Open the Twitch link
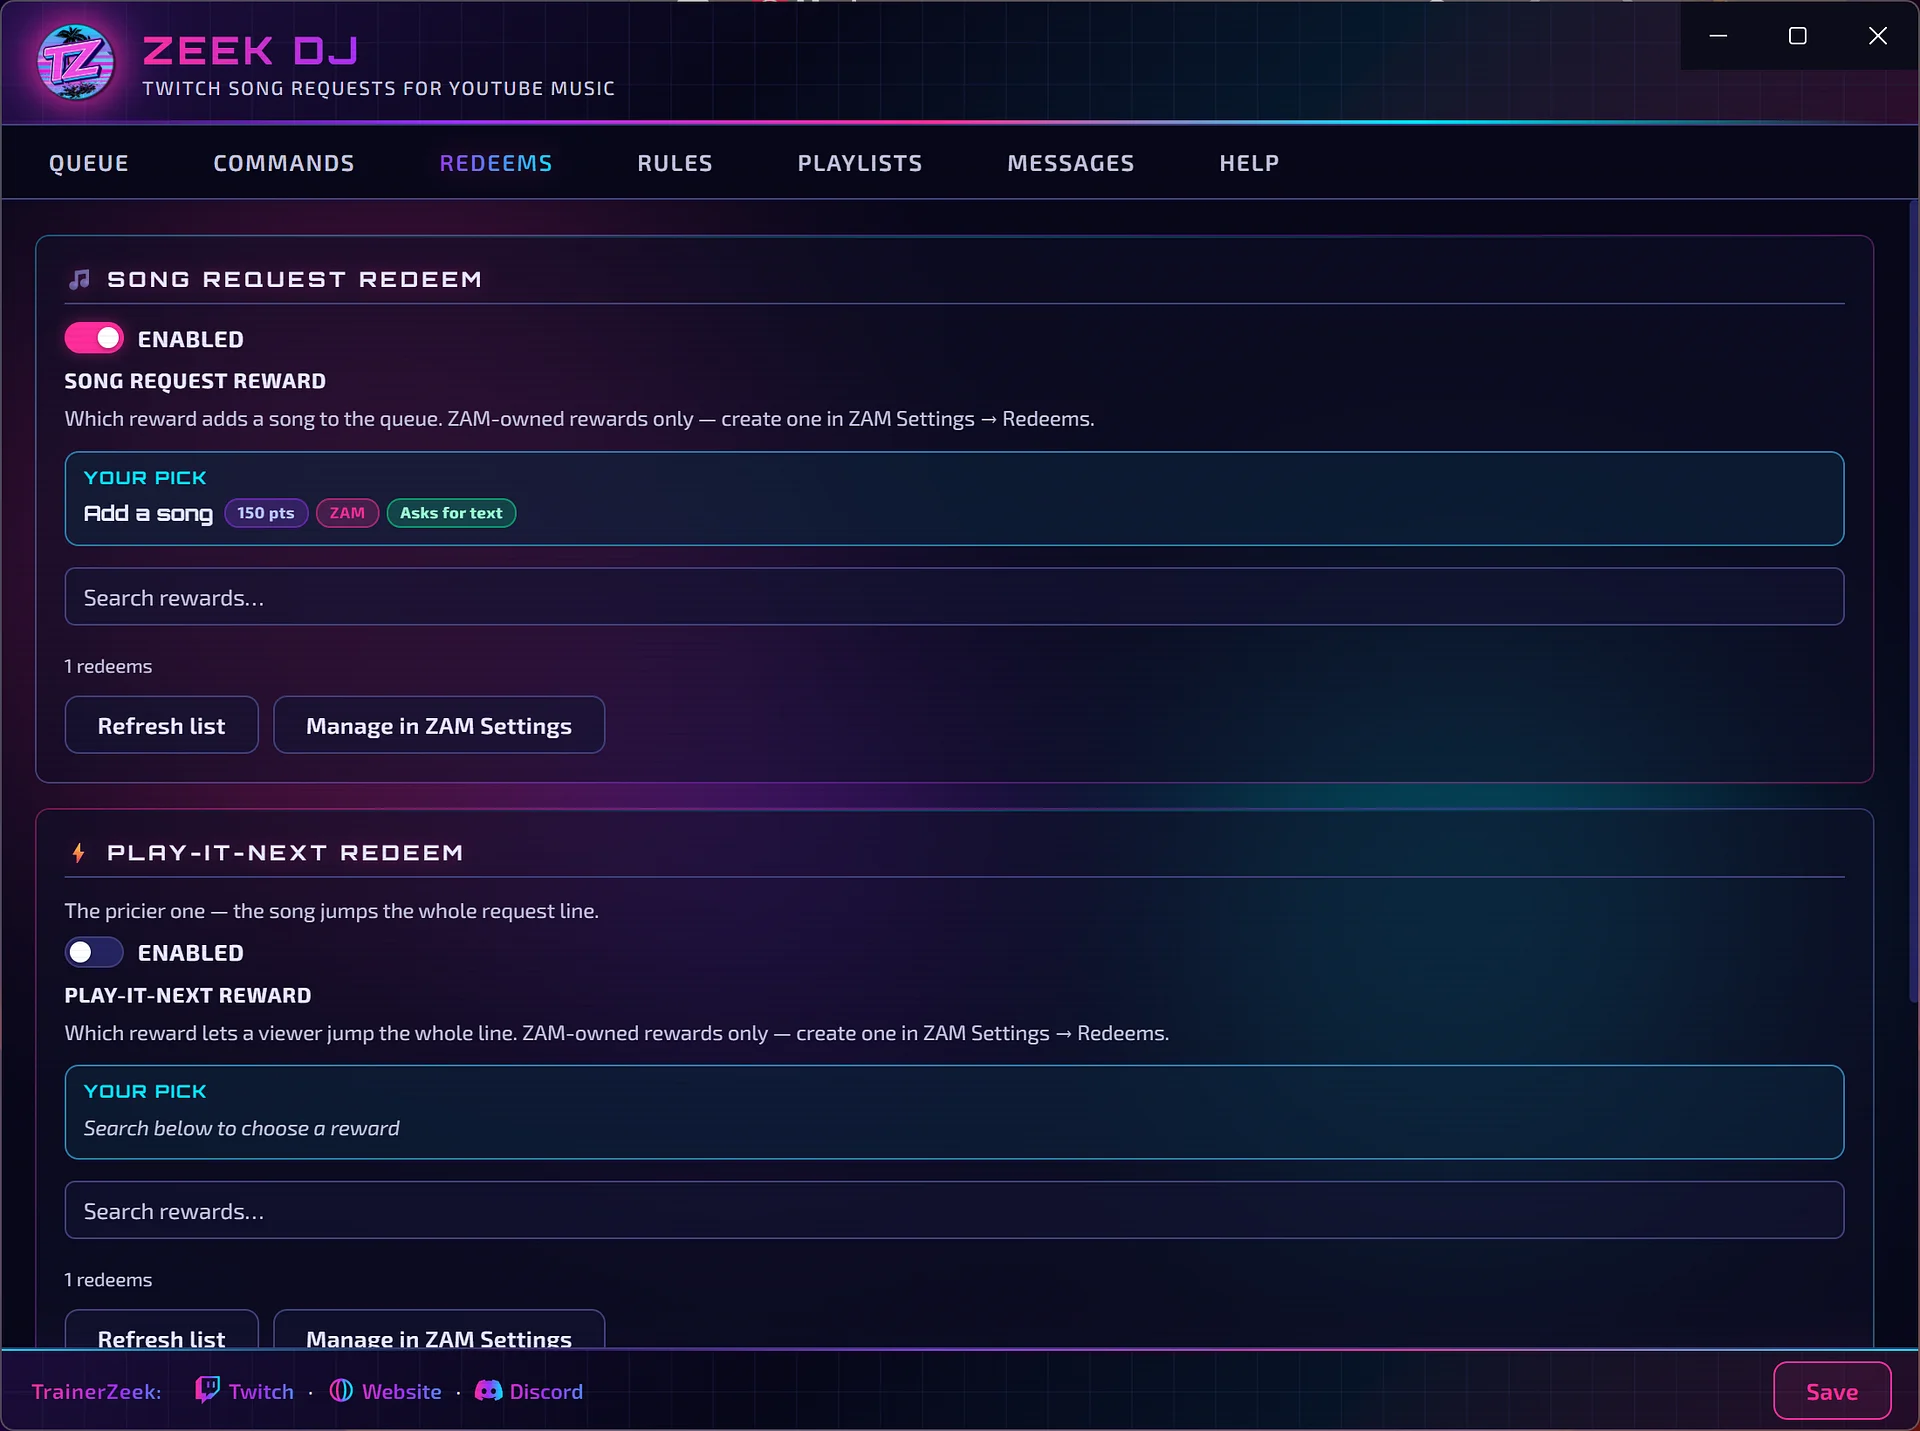This screenshot has width=1920, height=1431. (261, 1391)
